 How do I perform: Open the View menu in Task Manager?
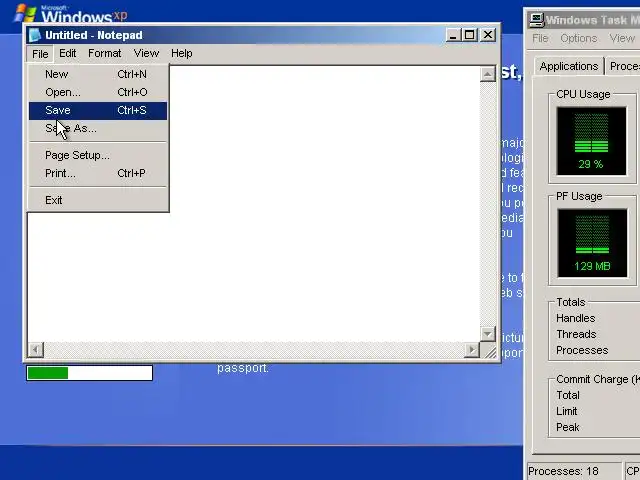click(x=622, y=38)
